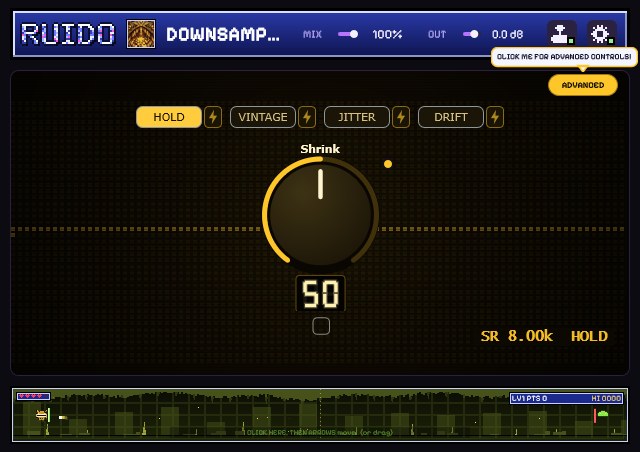The image size is (640, 452).
Task: Click the green enemy in the mini game
Action: click(x=603, y=414)
